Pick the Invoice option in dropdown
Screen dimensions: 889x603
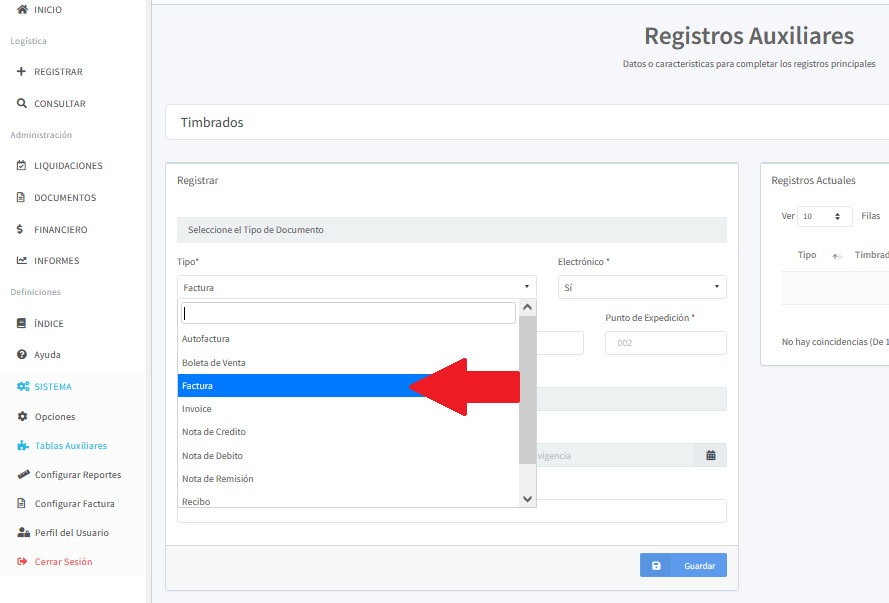(197, 409)
